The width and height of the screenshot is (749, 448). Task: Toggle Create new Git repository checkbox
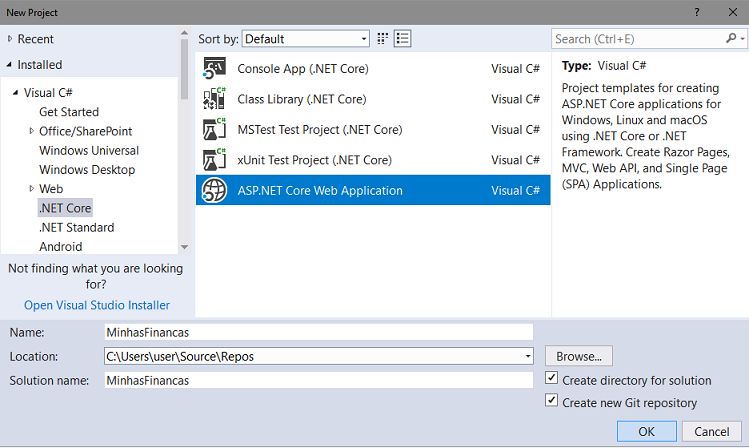pos(551,400)
